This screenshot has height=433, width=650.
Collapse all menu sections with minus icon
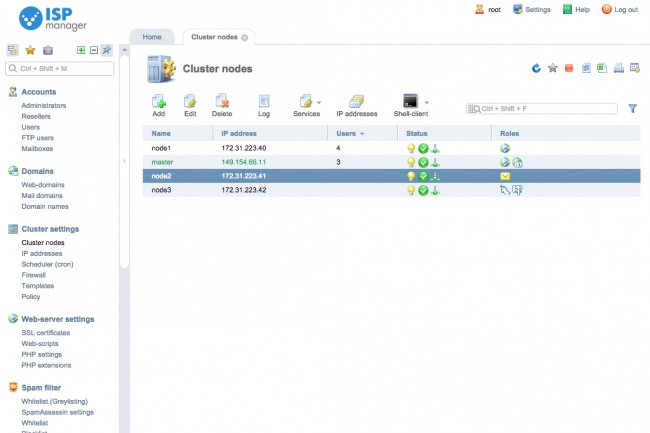pos(94,49)
